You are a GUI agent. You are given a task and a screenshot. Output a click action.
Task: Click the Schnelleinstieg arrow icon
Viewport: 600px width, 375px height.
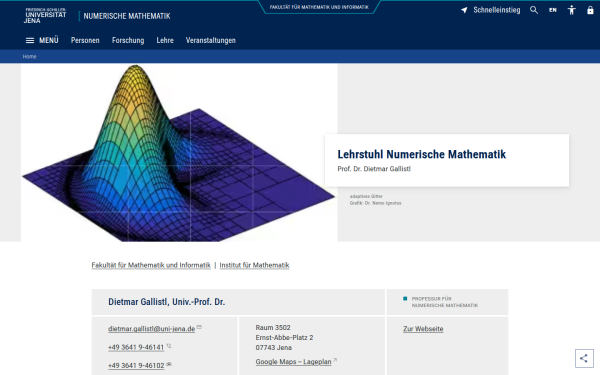464,10
